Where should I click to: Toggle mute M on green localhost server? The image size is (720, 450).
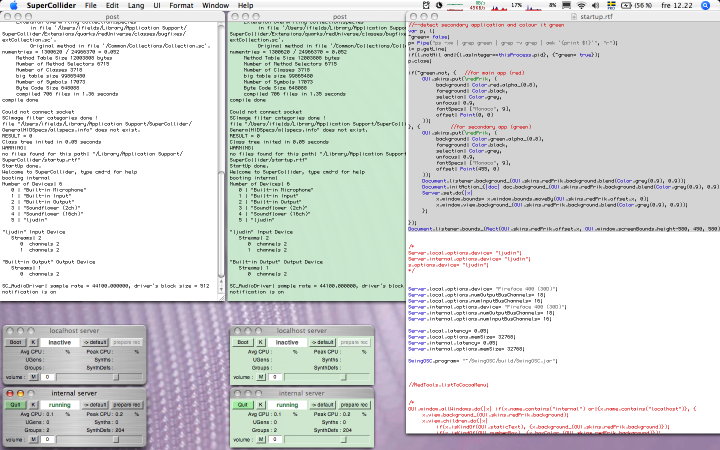tap(260, 377)
